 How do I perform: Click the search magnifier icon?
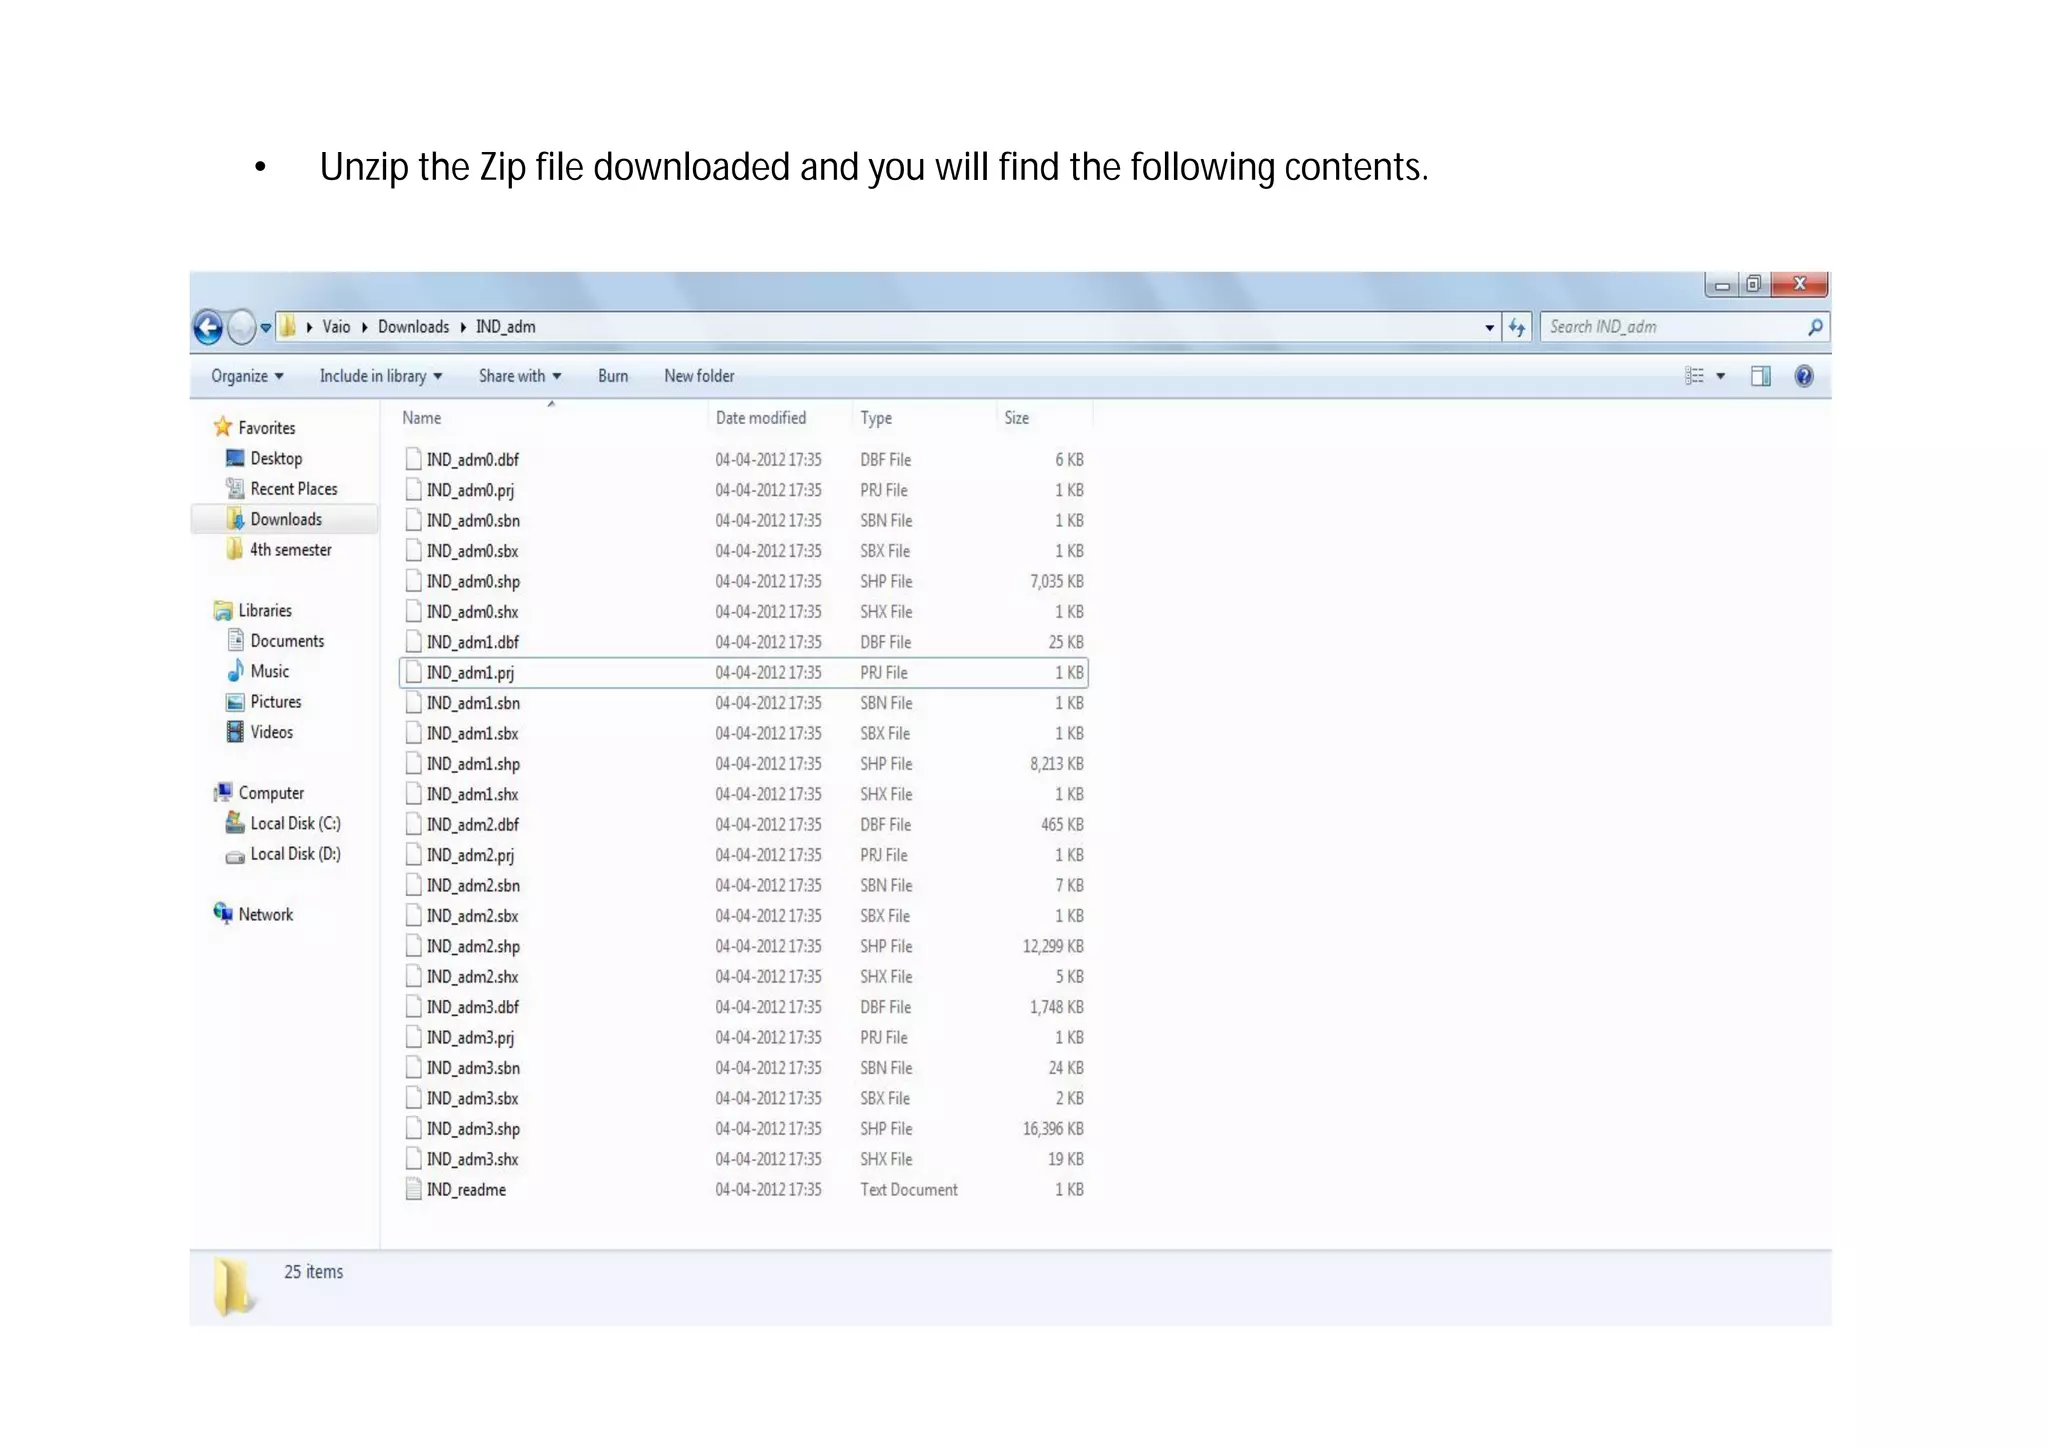[x=1815, y=327]
